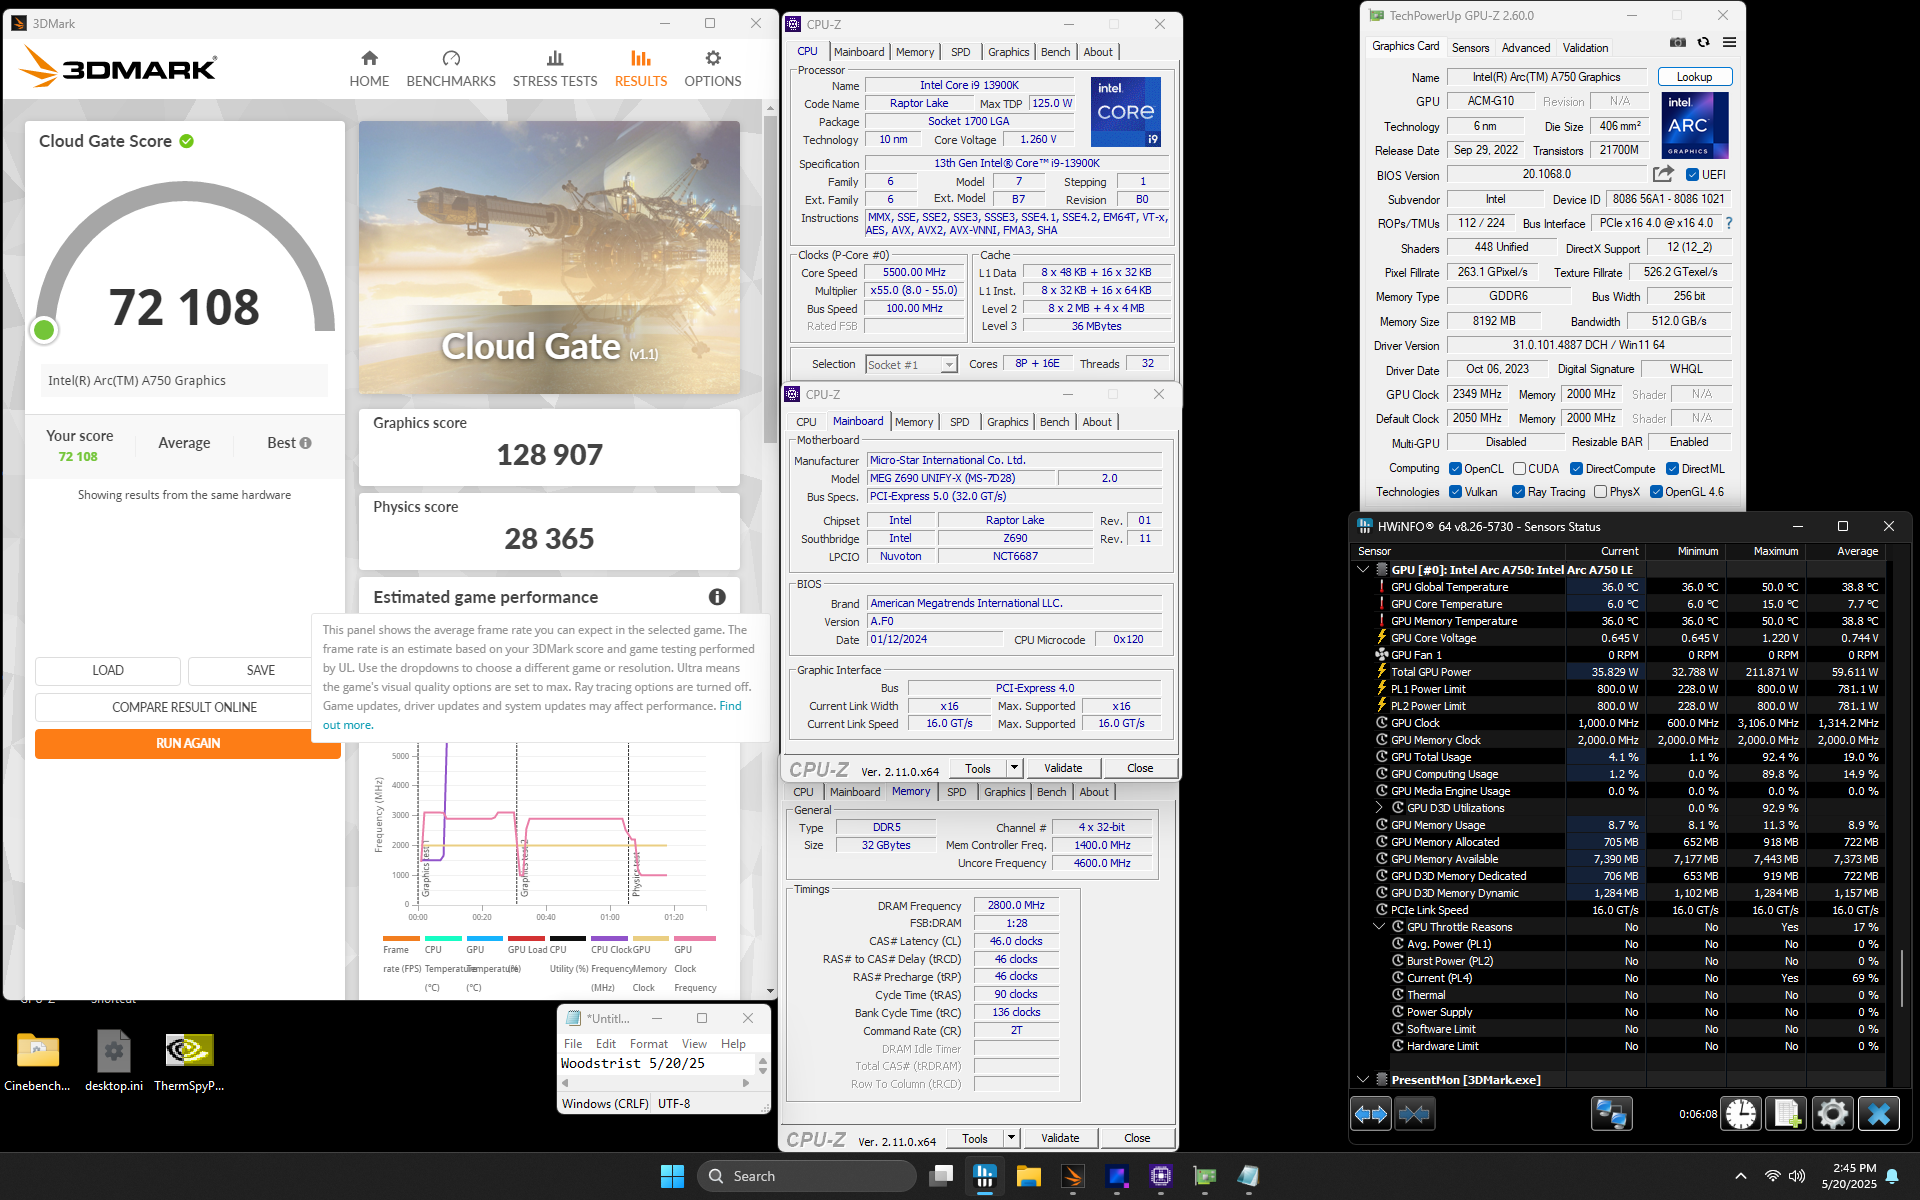The width and height of the screenshot is (1920, 1200).
Task: Toggle the DirectML checkbox
Action: (x=1672, y=469)
